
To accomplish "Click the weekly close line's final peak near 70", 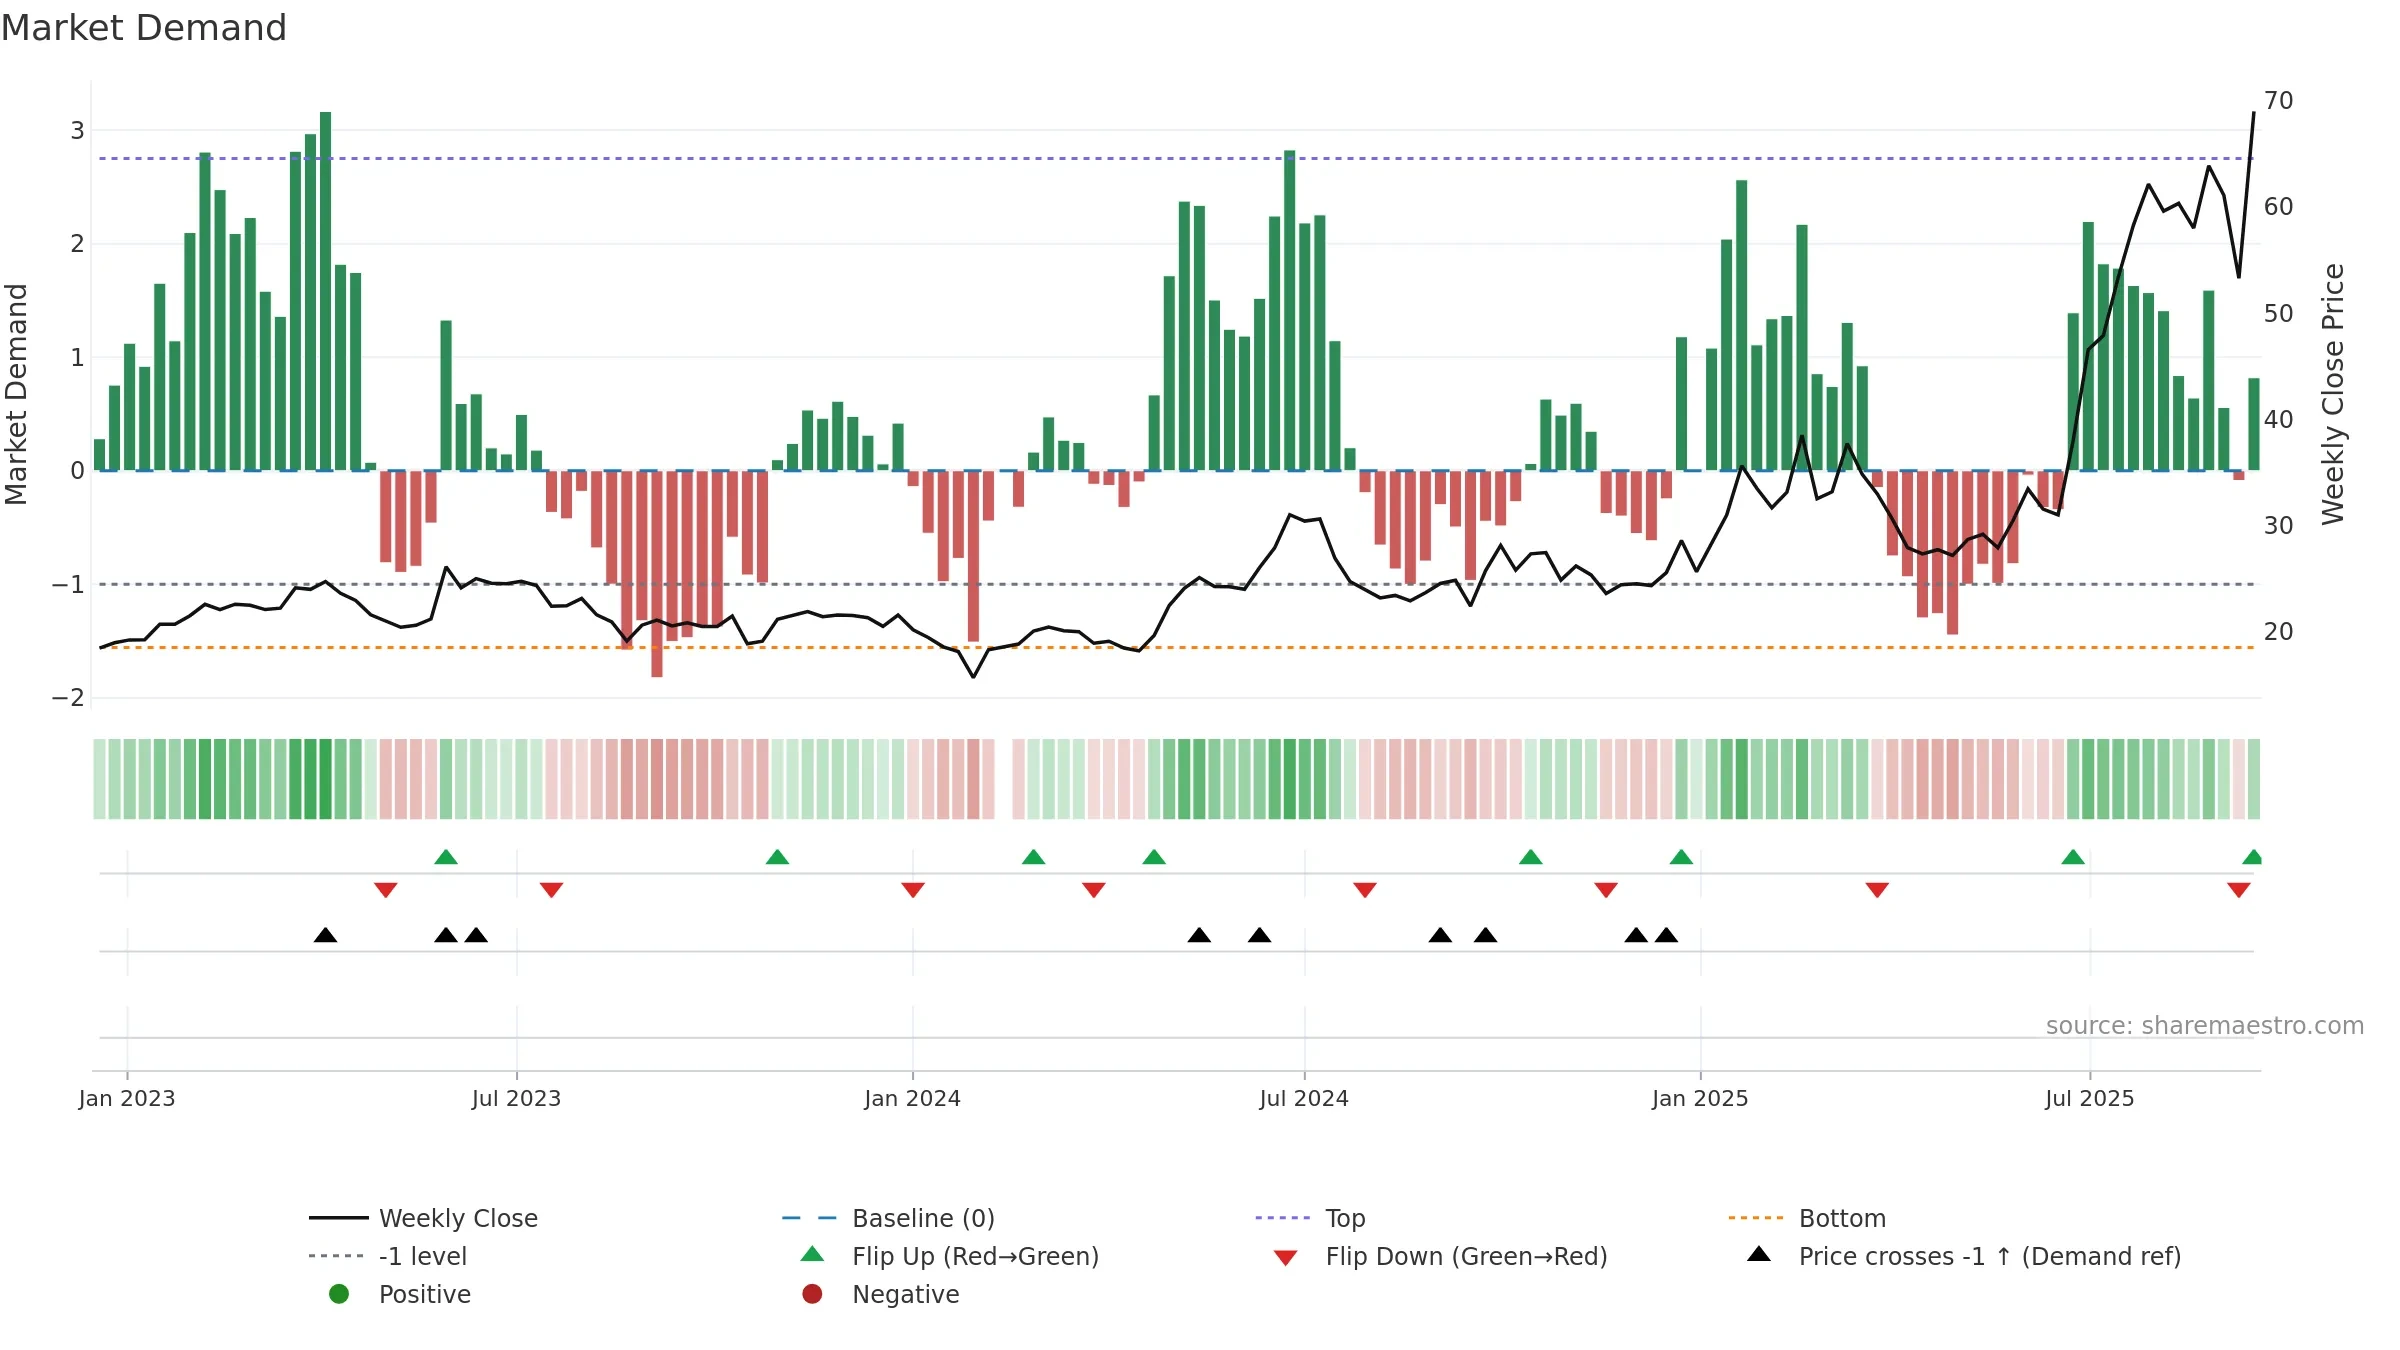I will [x=2254, y=113].
